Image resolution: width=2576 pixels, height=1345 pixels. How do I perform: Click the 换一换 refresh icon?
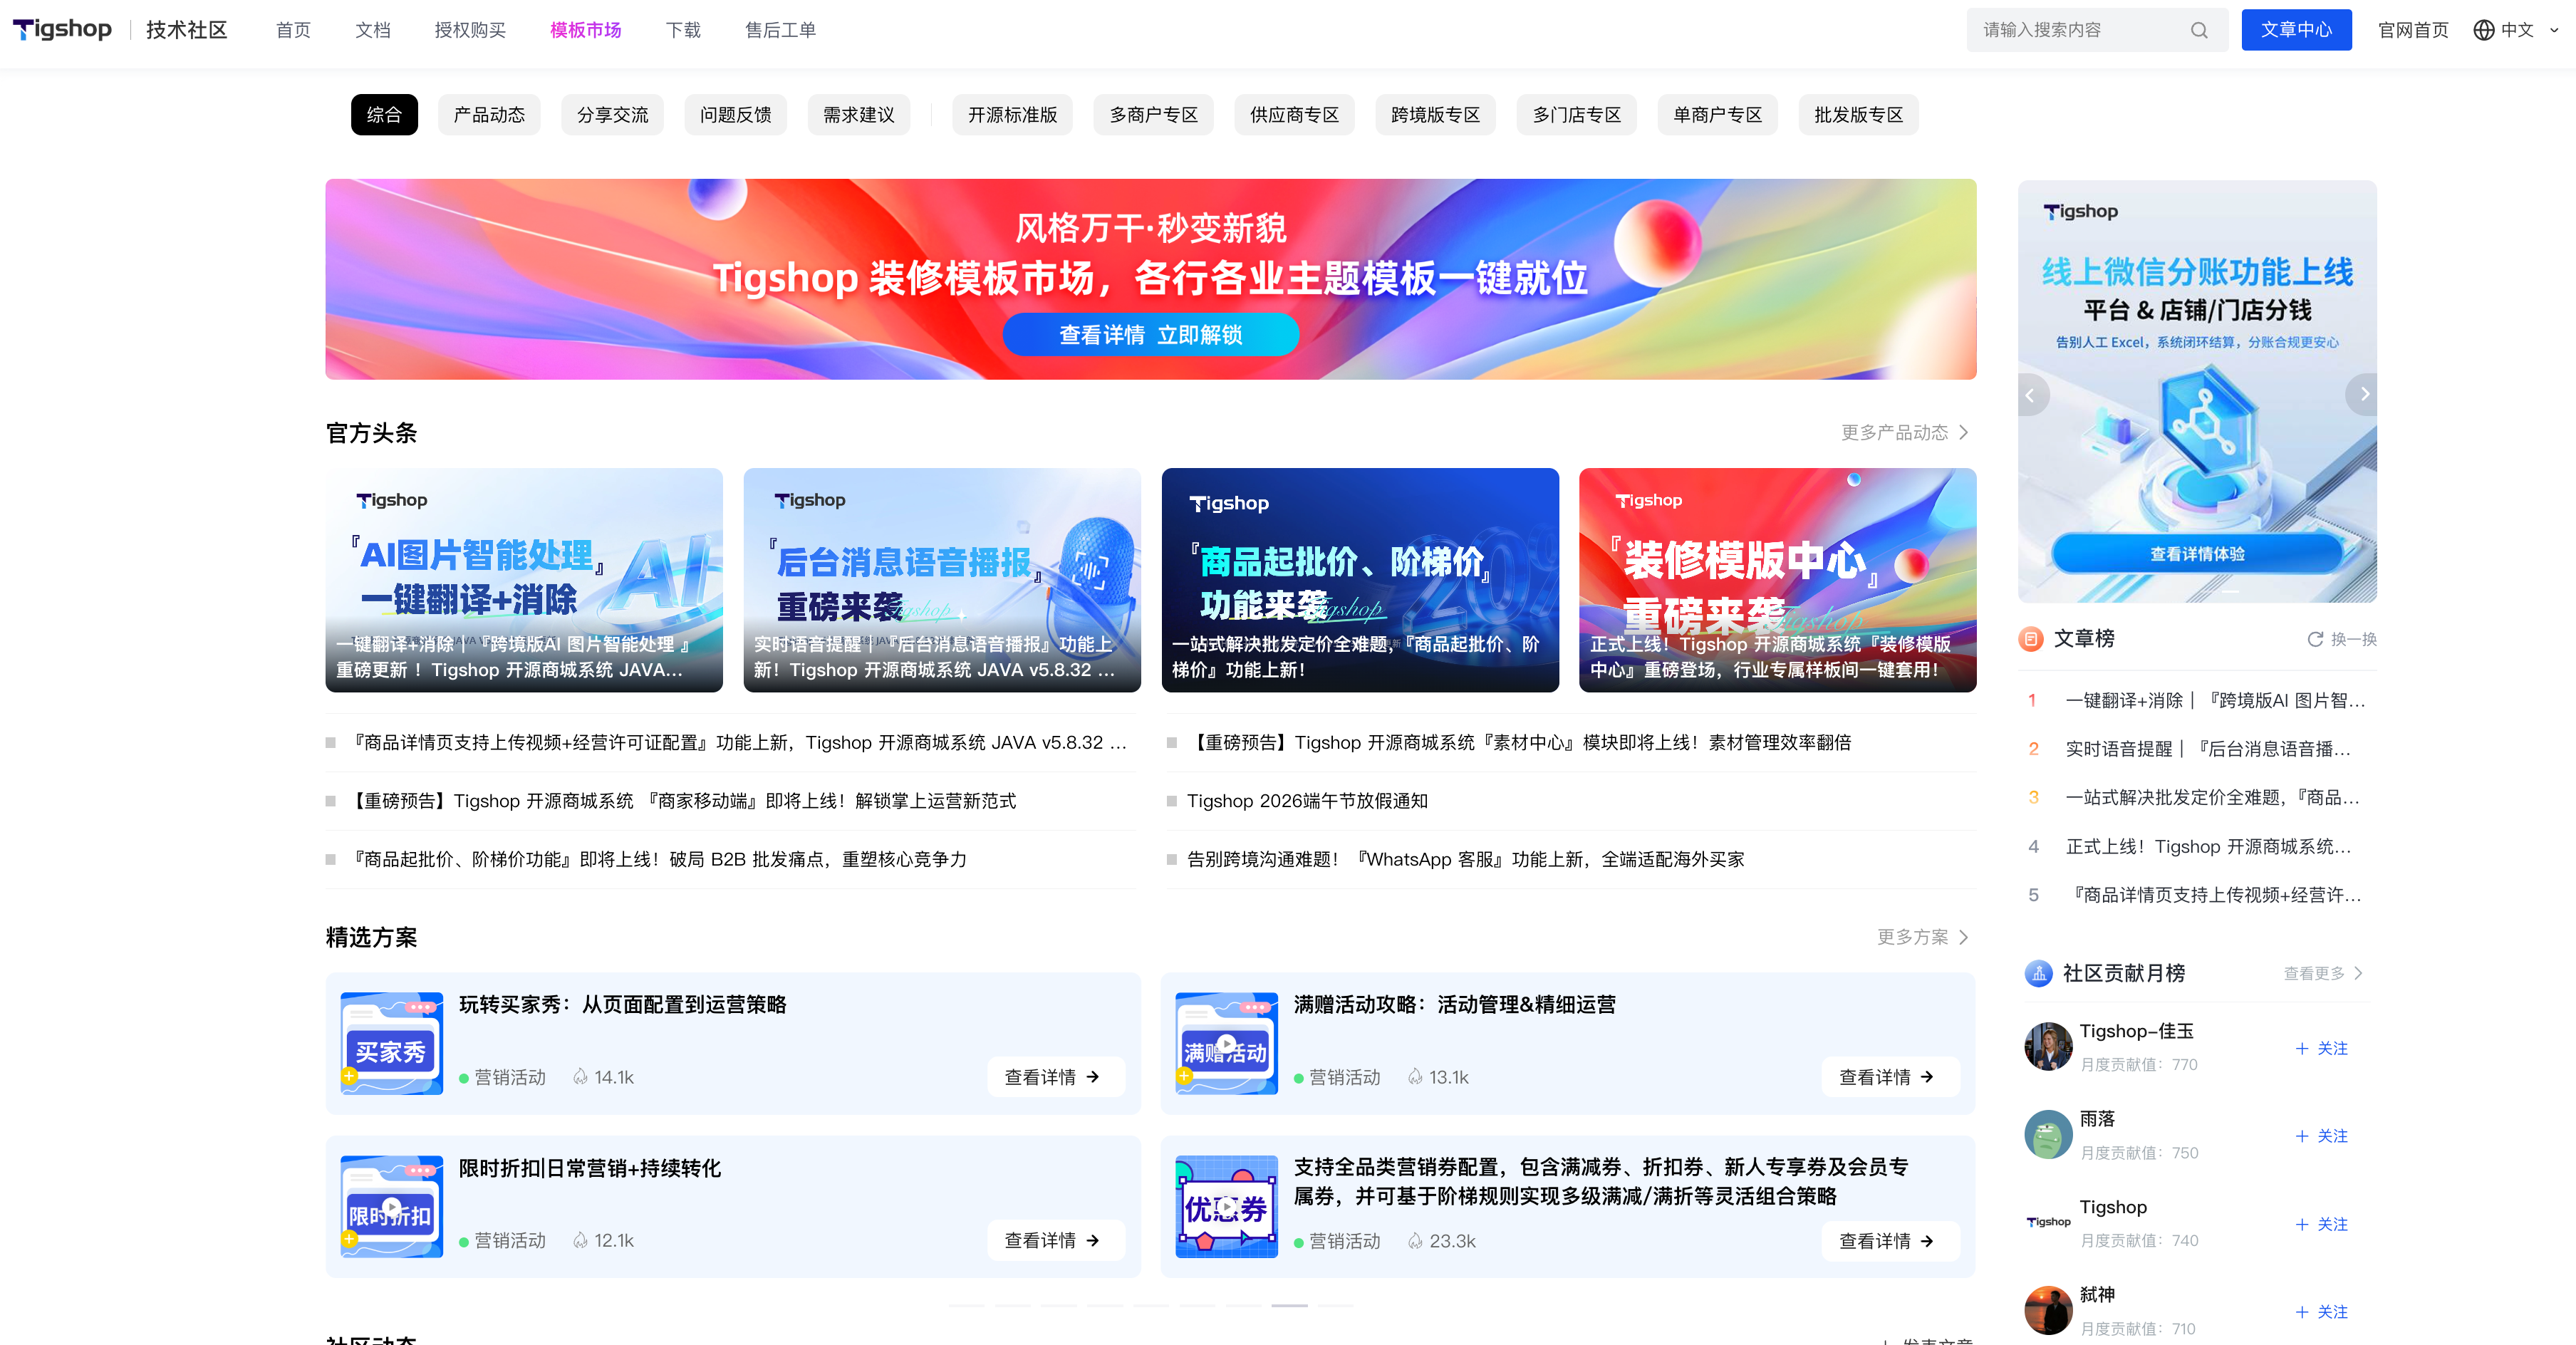click(2314, 639)
